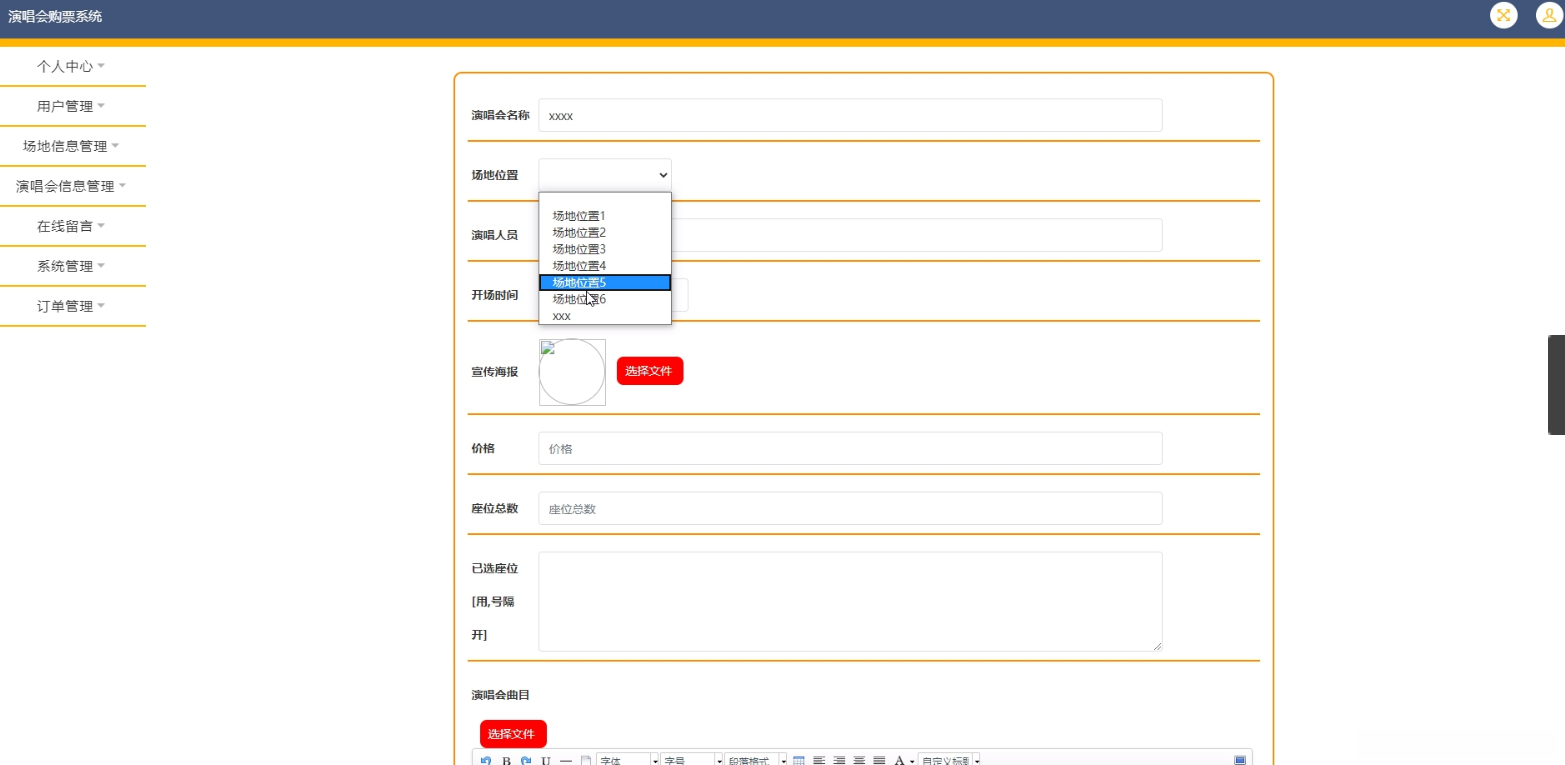Screen dimensions: 1565x765
Task: Focus the 已选座位 text area
Action: (850, 602)
